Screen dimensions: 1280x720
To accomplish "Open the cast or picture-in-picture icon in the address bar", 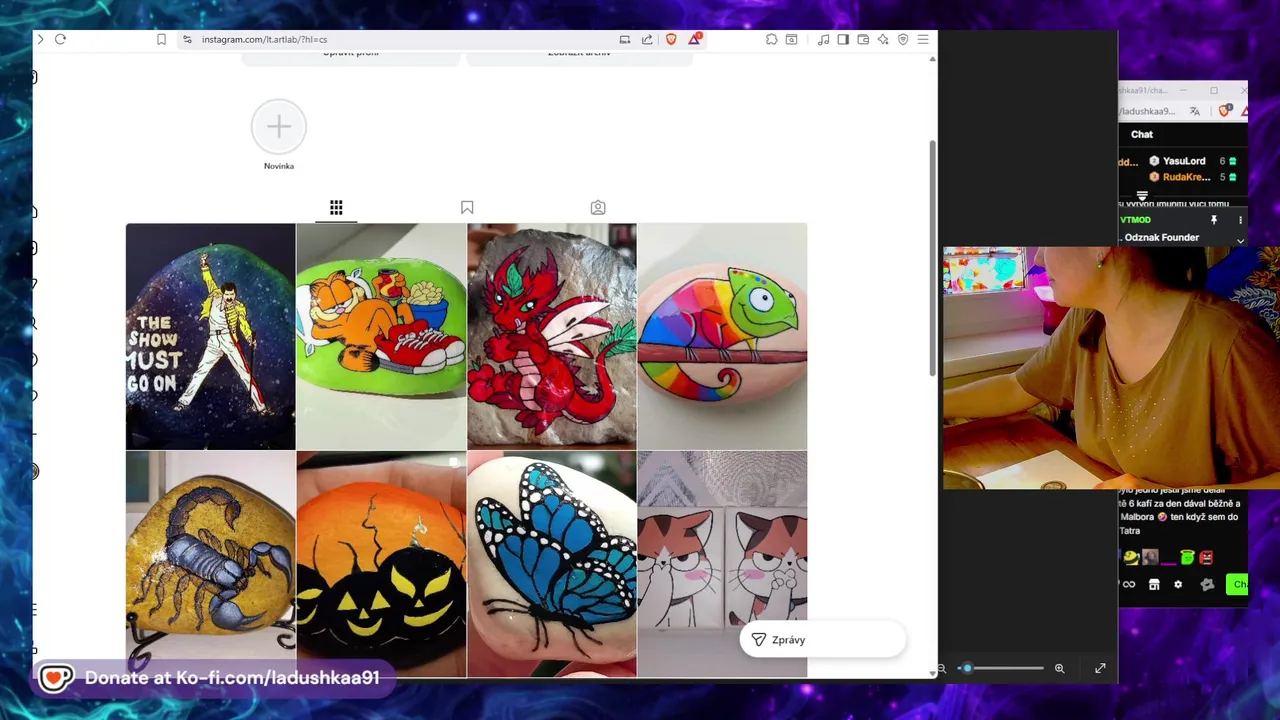I will tap(625, 39).
